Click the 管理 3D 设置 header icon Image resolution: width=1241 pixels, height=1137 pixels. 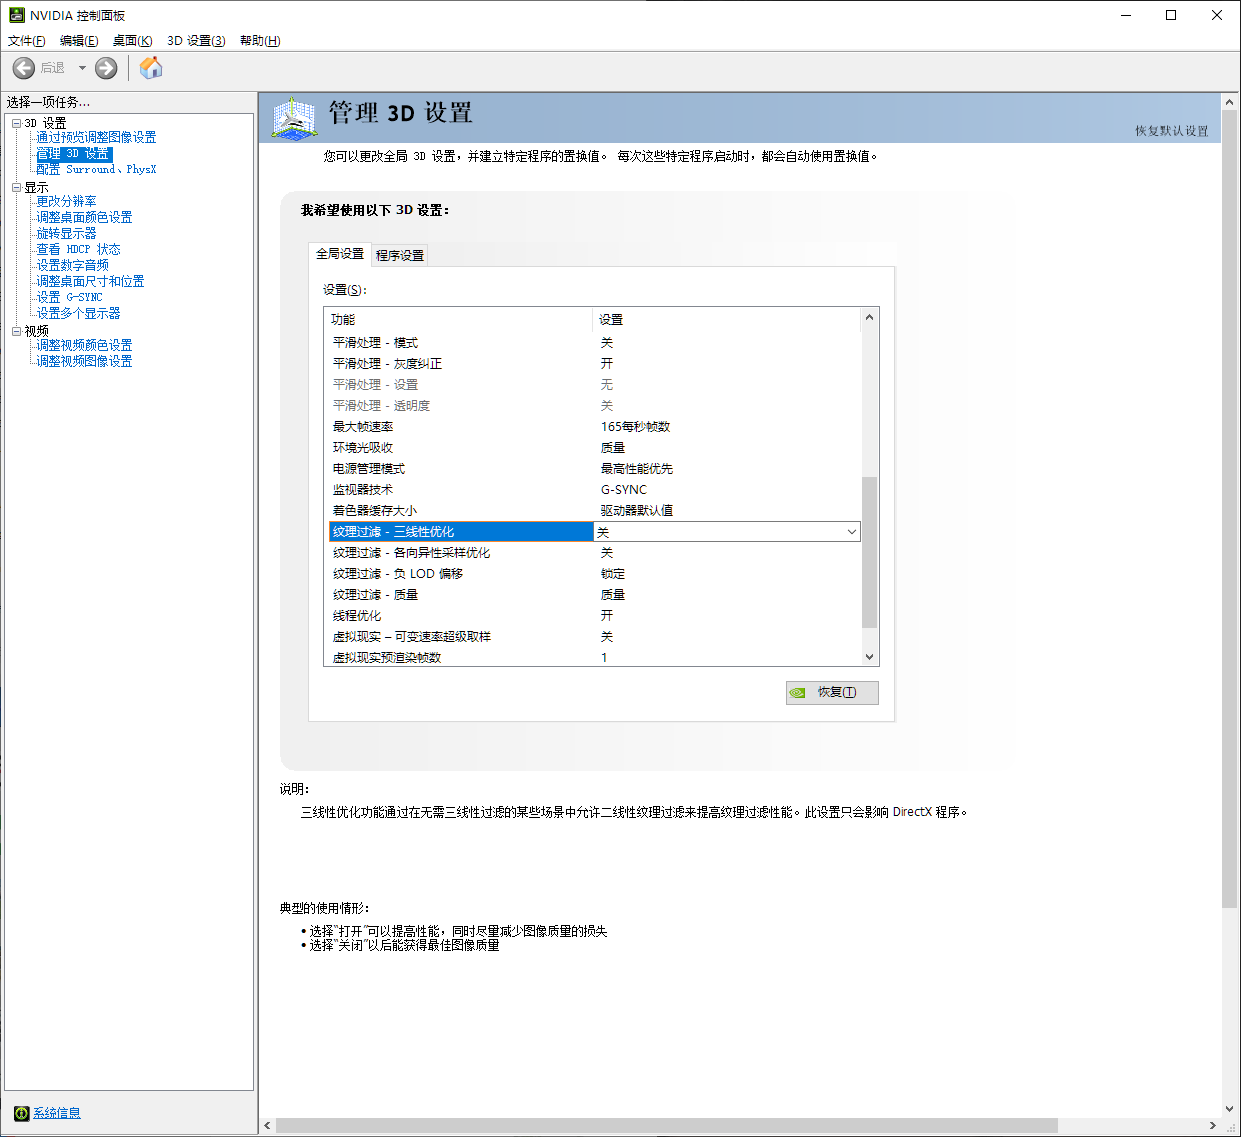click(294, 118)
